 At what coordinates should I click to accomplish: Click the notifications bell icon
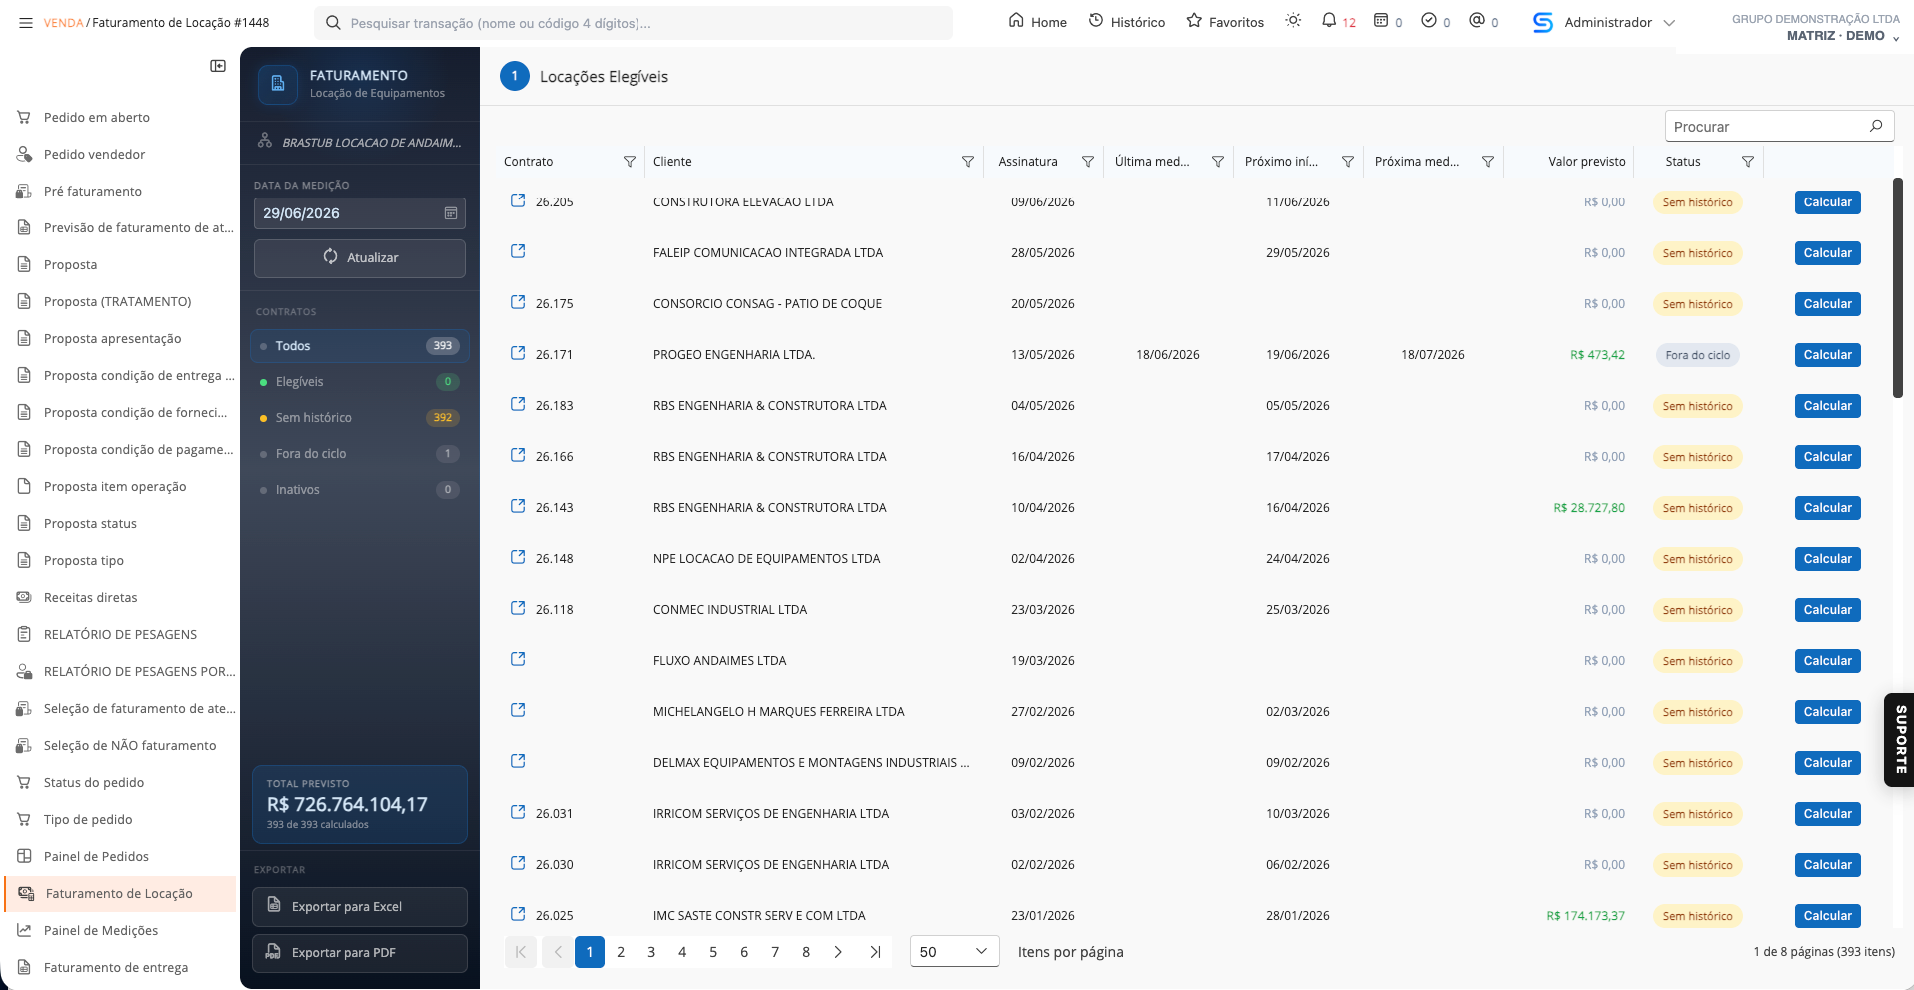click(x=1329, y=20)
